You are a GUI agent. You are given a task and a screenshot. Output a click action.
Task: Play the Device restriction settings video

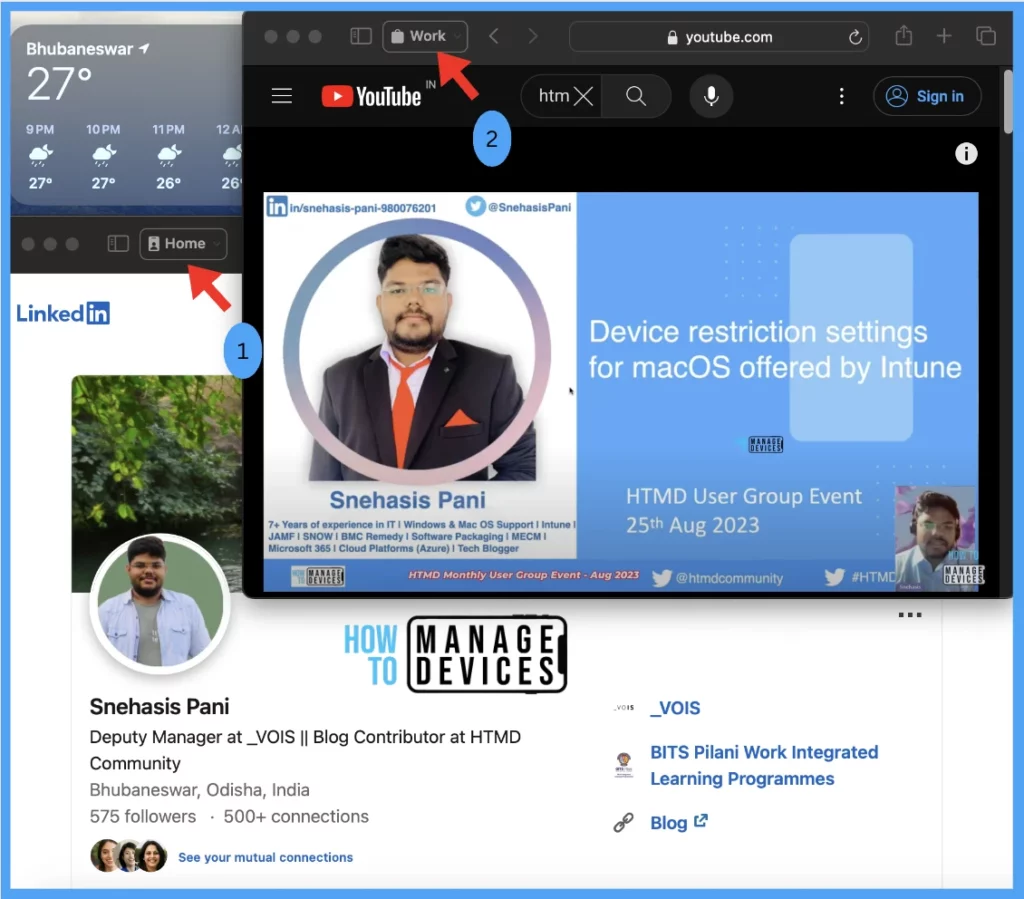tap(620, 392)
